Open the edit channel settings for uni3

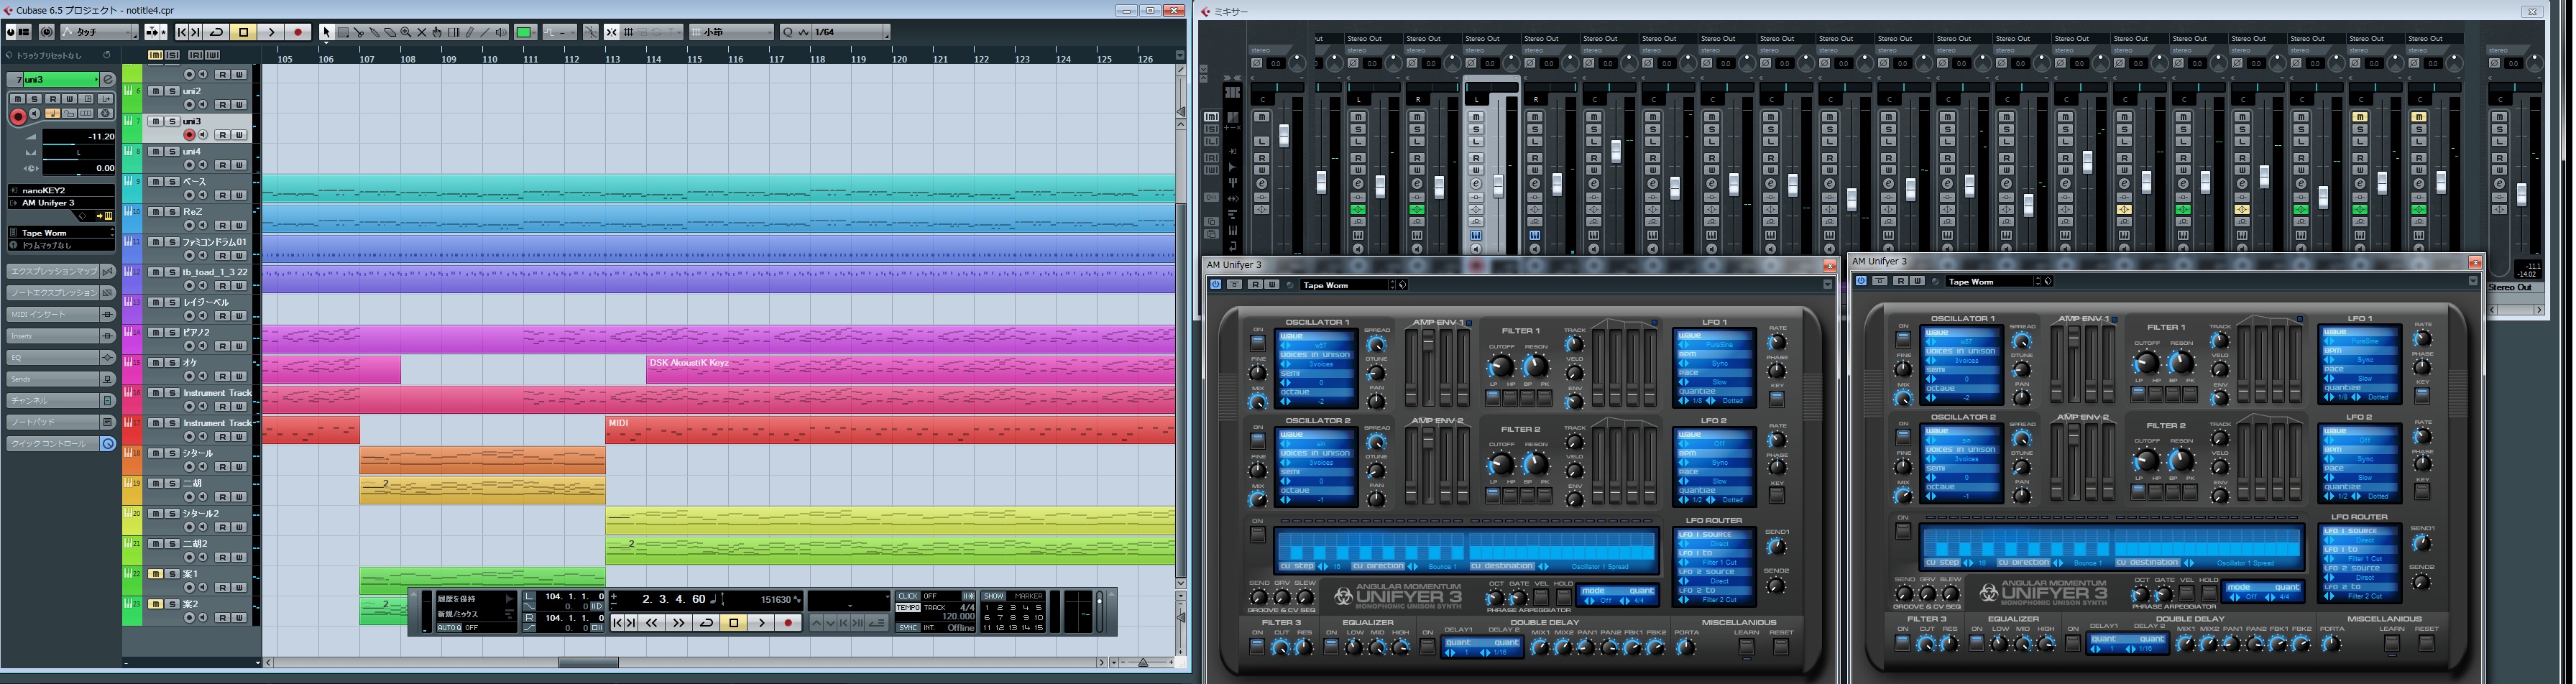(108, 79)
